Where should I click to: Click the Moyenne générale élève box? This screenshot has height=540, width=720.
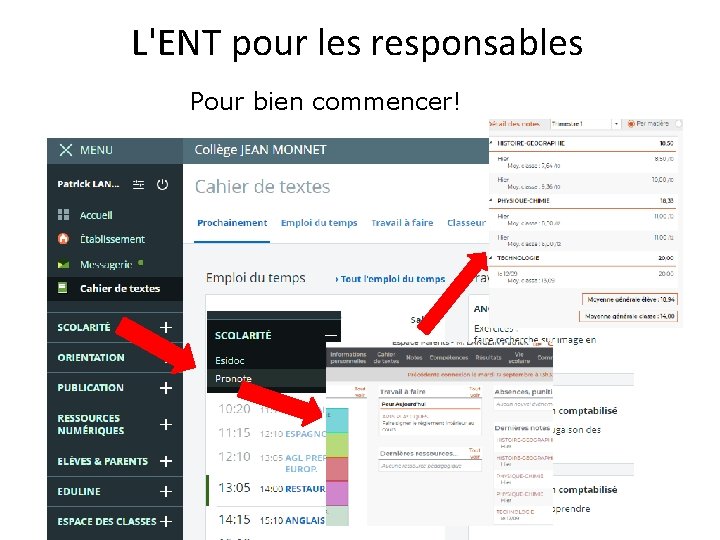[x=630, y=299]
